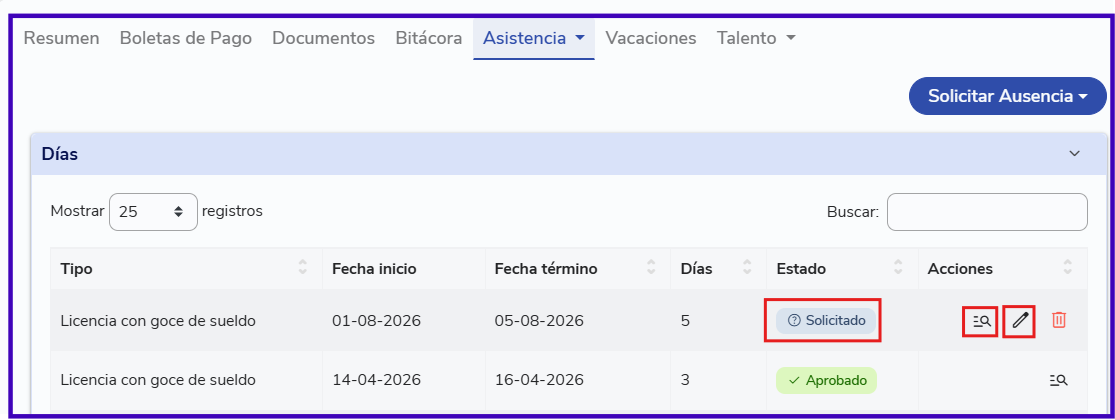This screenshot has height=420, width=1115.
Task: Open the Boletas de Pago tab
Action: tap(186, 38)
